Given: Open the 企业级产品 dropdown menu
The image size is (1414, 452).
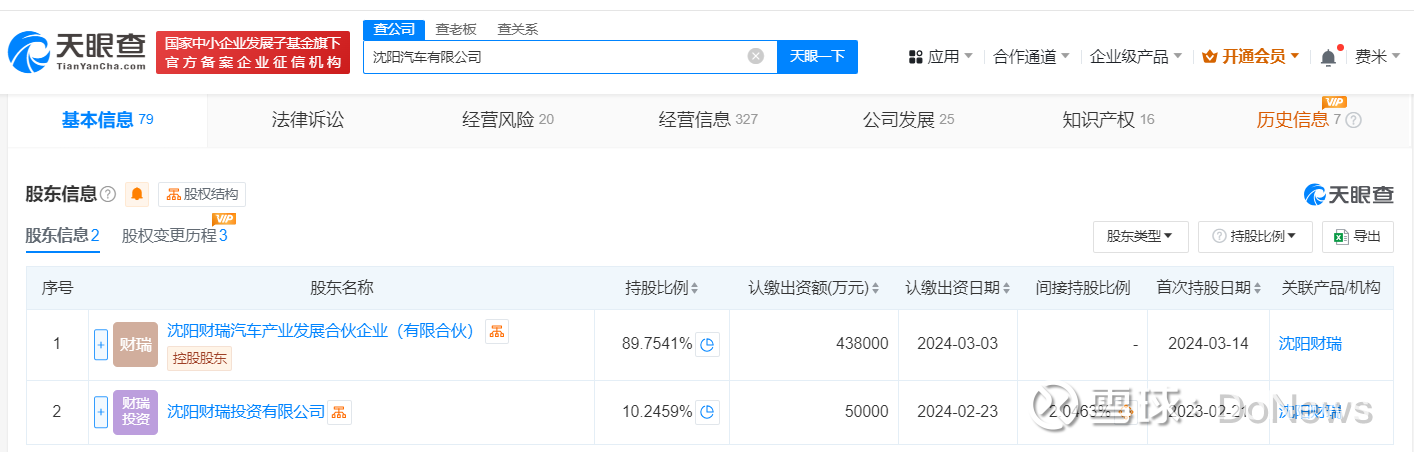Looking at the screenshot, I should click(x=1135, y=57).
